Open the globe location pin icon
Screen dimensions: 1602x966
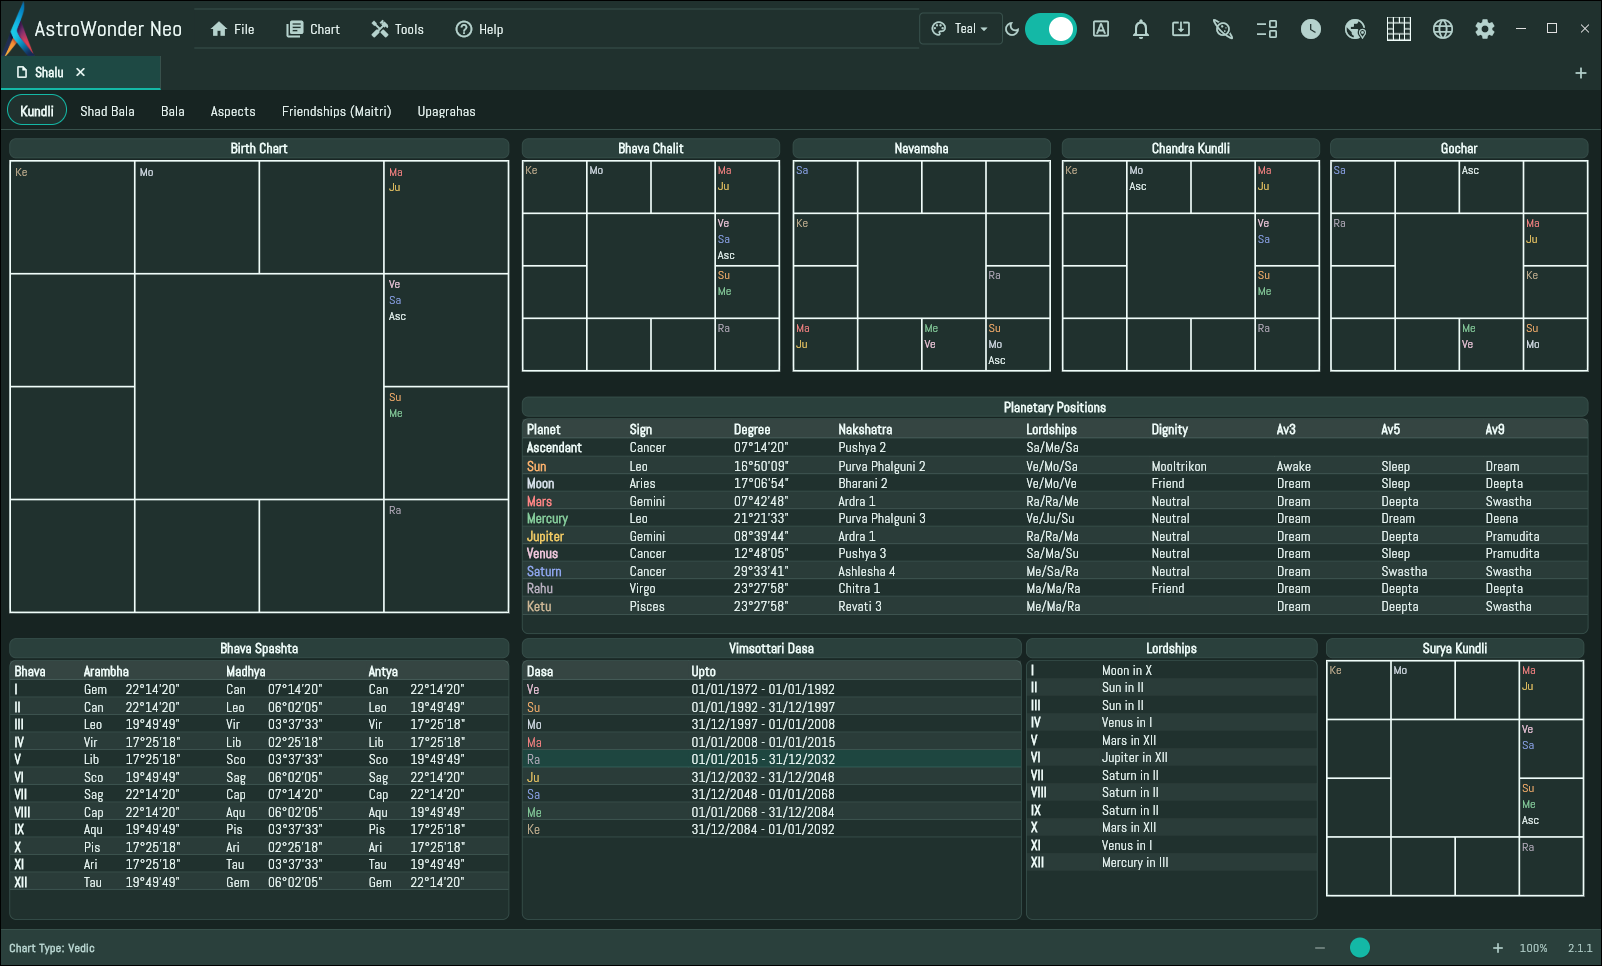tap(1355, 29)
